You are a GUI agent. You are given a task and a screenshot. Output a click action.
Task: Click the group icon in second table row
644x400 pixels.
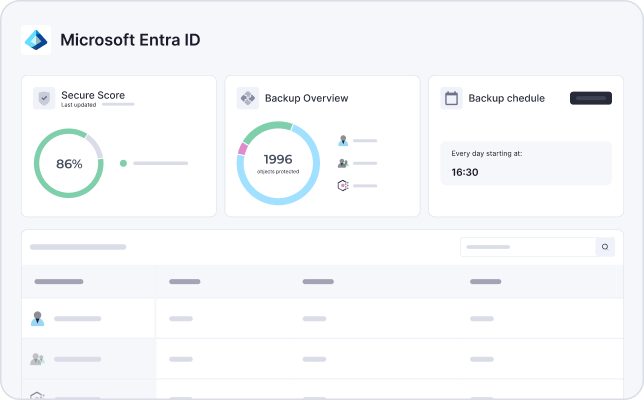click(x=38, y=358)
